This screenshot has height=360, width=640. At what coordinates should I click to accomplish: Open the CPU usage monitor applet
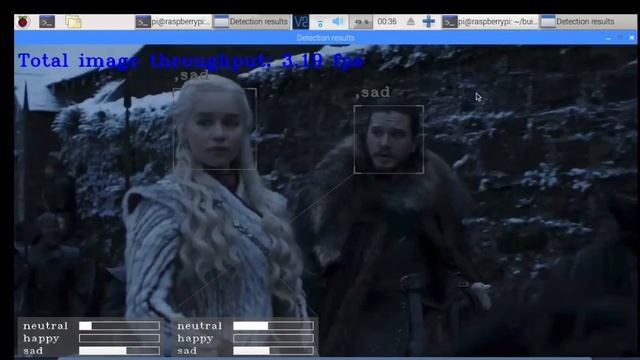(361, 22)
